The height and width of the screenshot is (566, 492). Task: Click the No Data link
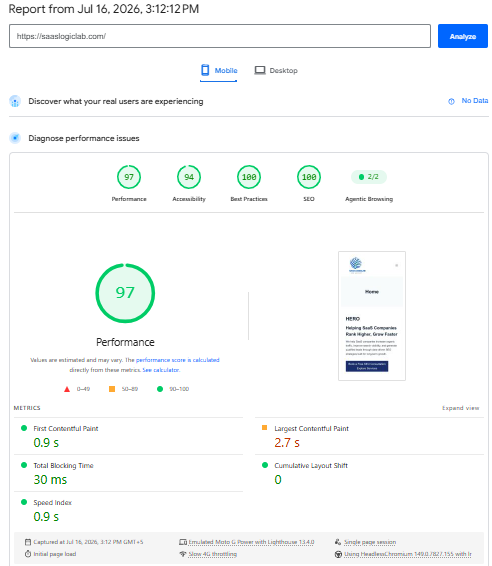(x=475, y=101)
